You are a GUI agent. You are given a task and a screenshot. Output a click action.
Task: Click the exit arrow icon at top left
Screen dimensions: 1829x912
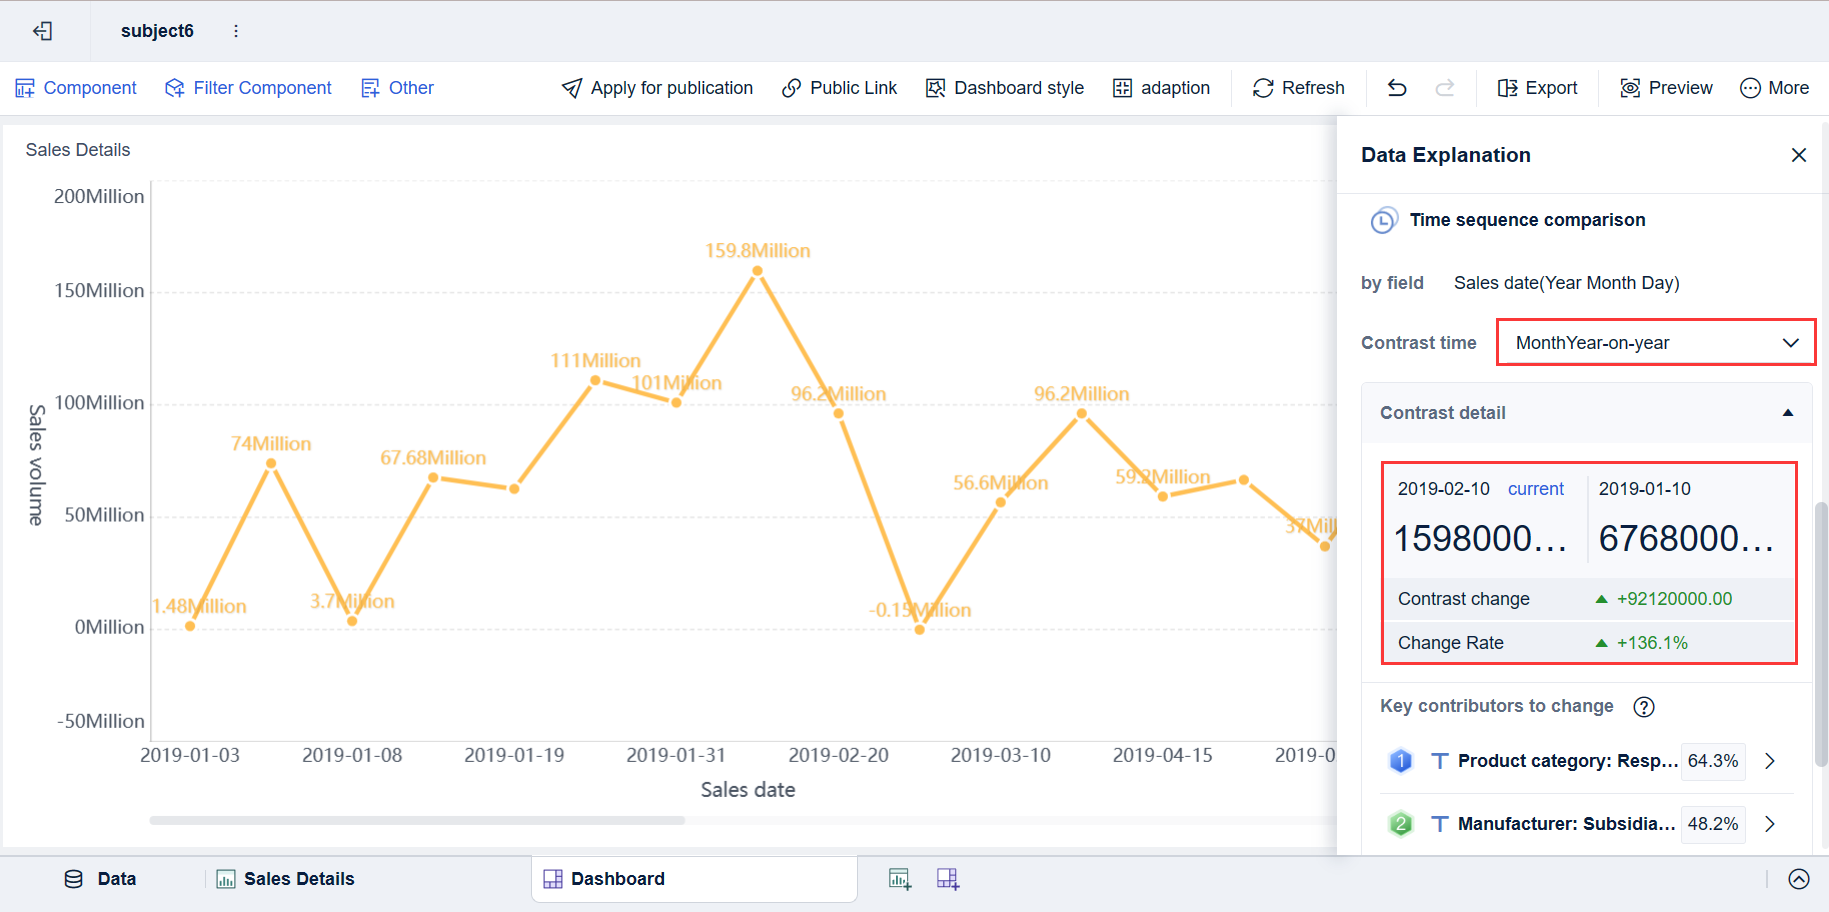click(42, 31)
